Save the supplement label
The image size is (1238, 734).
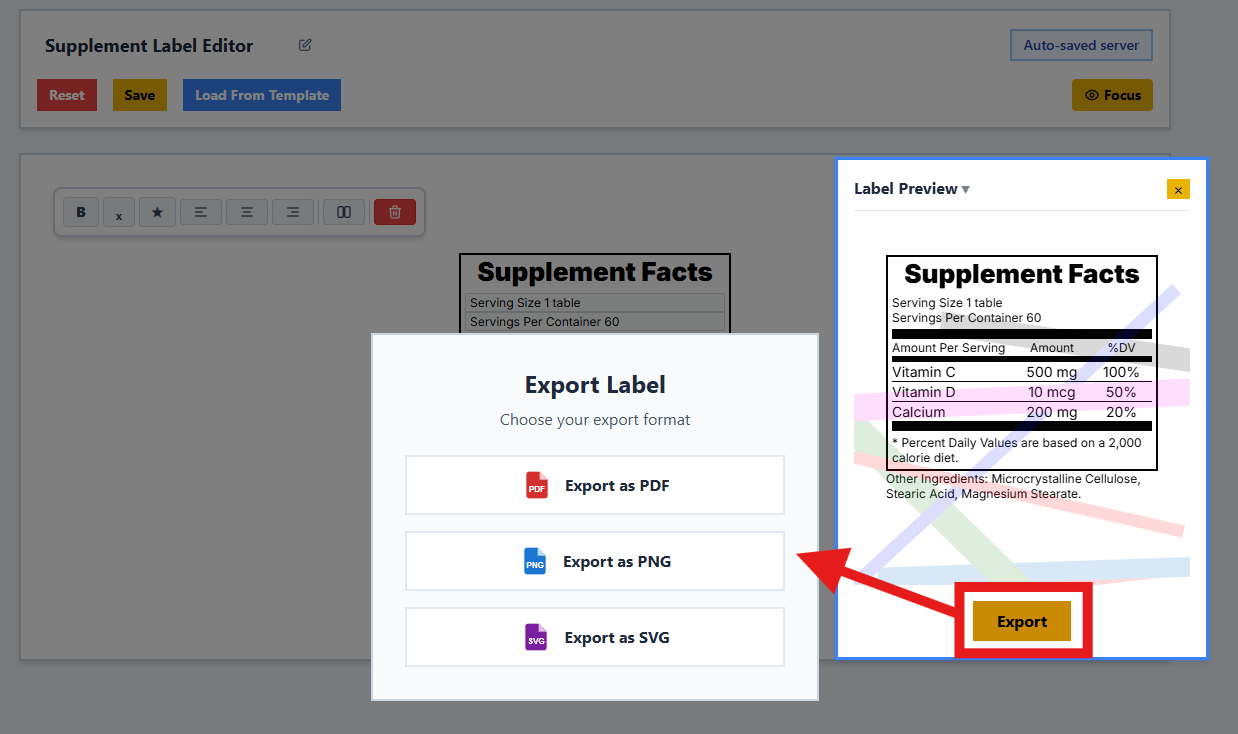(139, 94)
